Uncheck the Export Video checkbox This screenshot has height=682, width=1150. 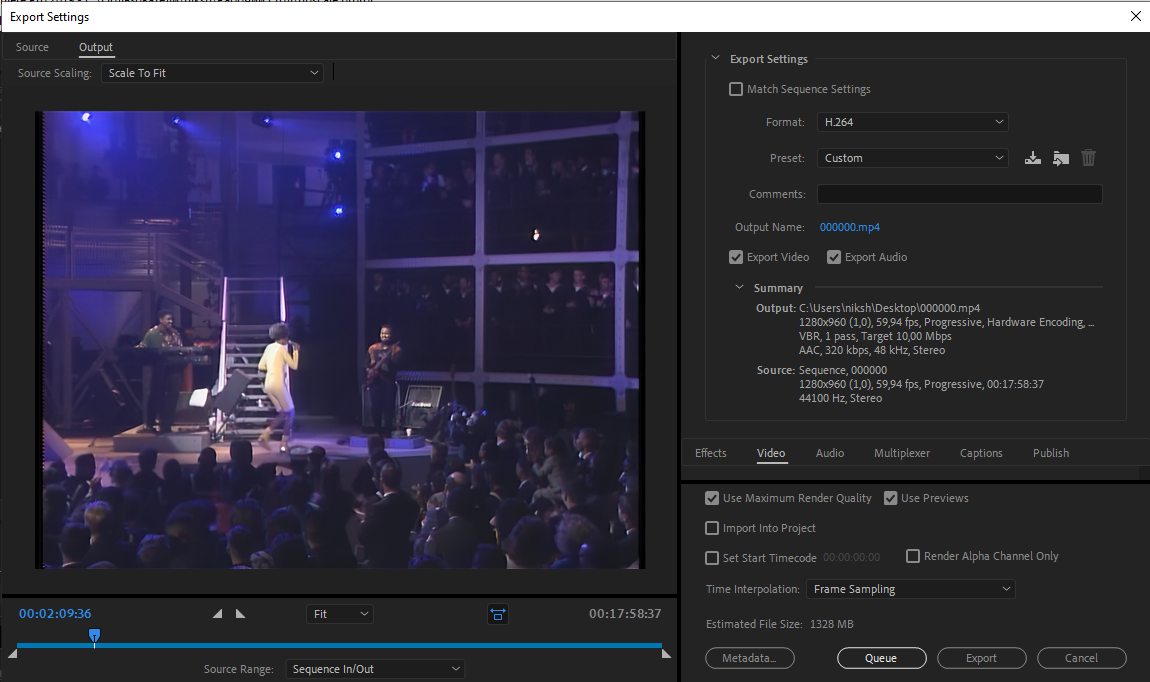[736, 257]
